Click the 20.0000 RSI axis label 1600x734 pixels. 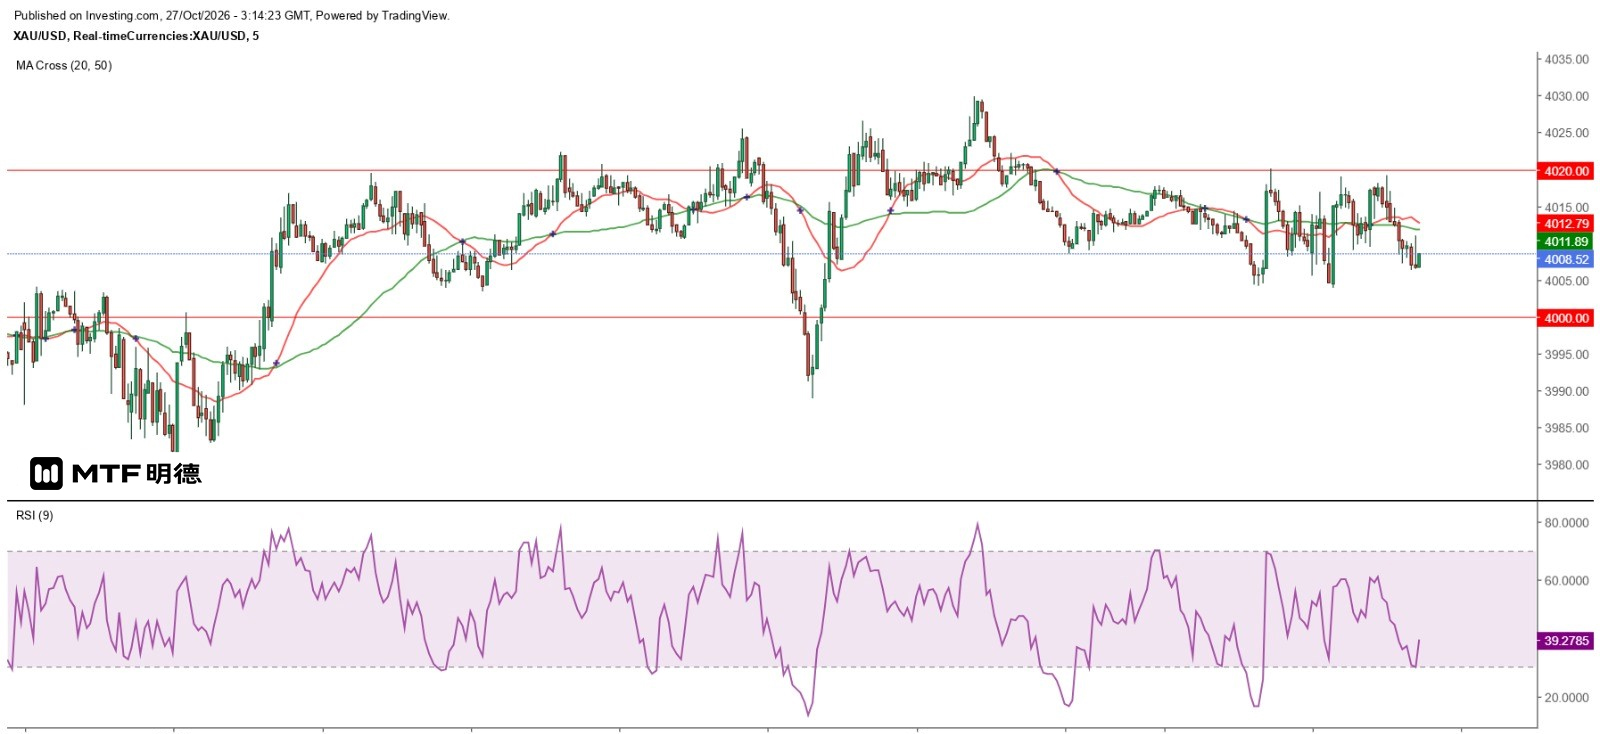[x=1566, y=698]
